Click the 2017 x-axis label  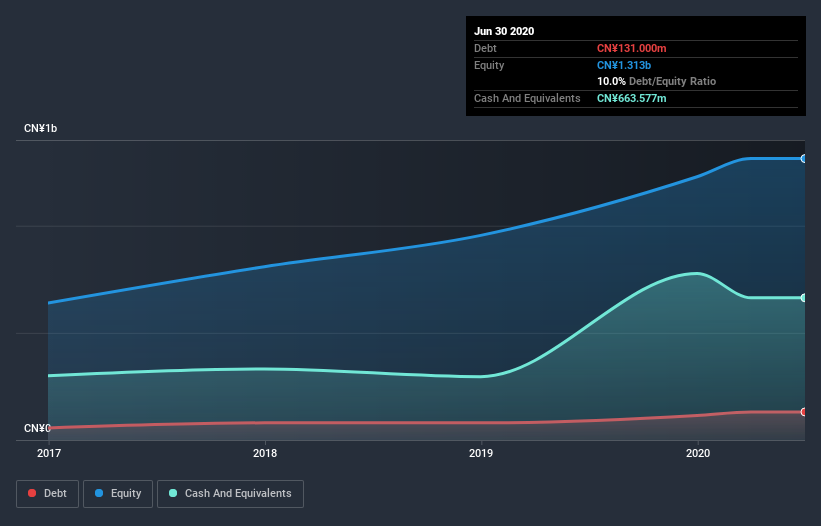tap(49, 453)
